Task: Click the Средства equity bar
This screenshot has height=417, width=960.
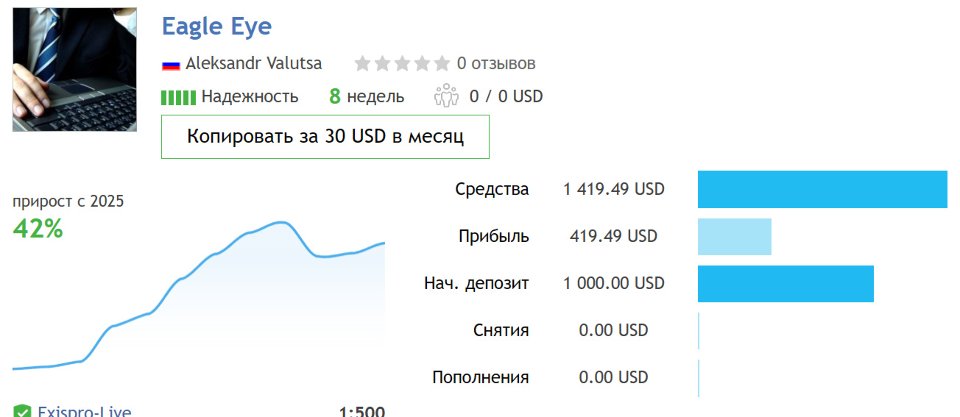Action: (x=822, y=190)
